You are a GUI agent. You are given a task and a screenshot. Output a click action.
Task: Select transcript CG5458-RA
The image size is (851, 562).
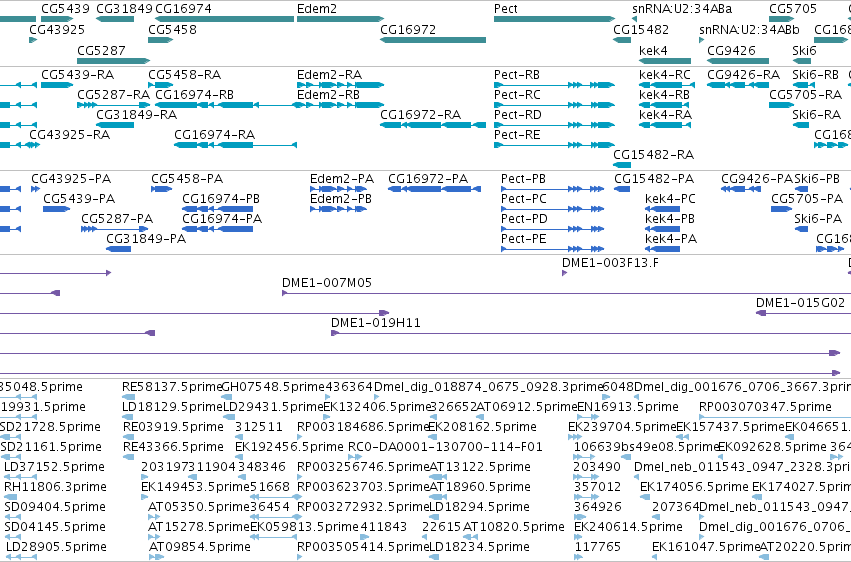[x=161, y=85]
